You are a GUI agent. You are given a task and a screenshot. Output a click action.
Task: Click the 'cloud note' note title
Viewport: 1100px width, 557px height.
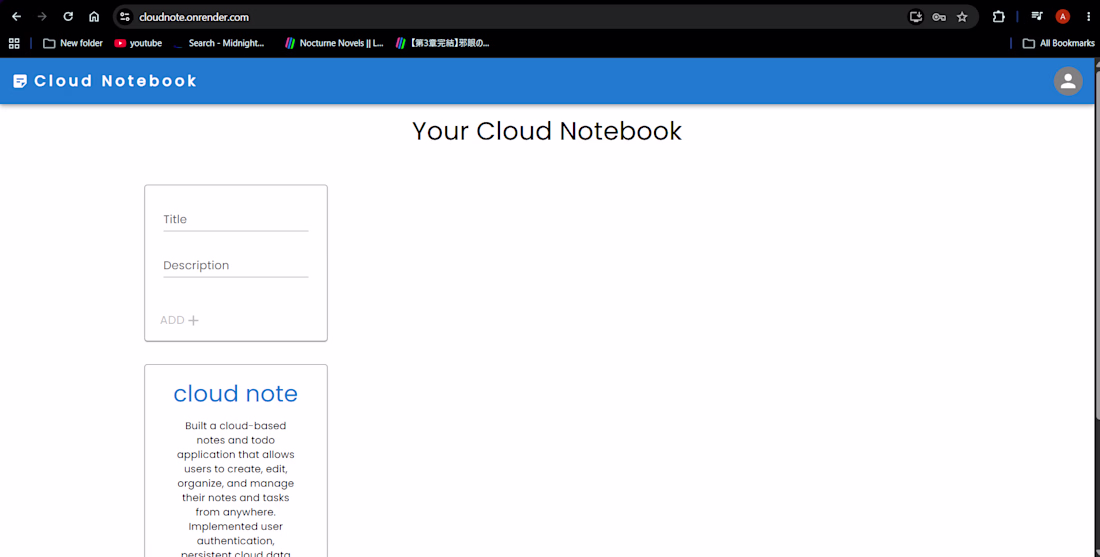click(236, 394)
